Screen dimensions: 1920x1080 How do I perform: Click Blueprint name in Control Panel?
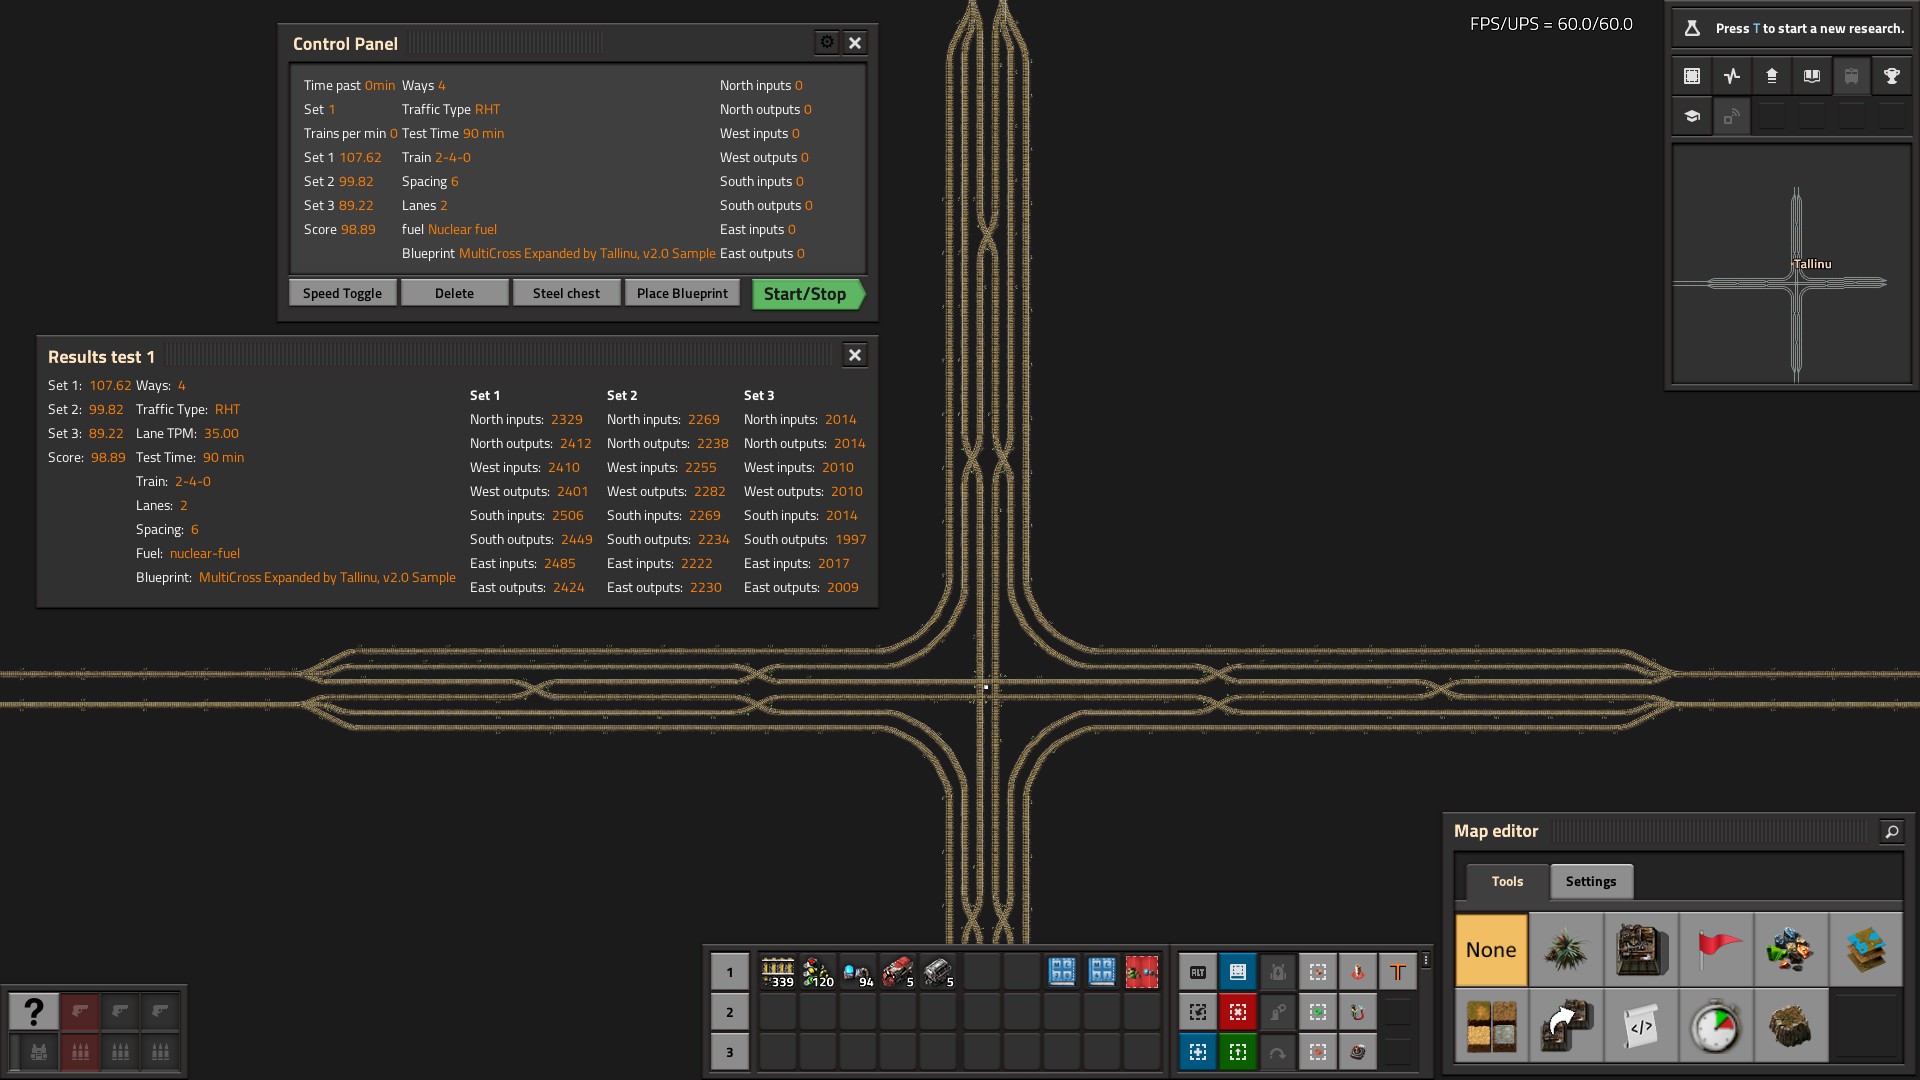point(587,254)
